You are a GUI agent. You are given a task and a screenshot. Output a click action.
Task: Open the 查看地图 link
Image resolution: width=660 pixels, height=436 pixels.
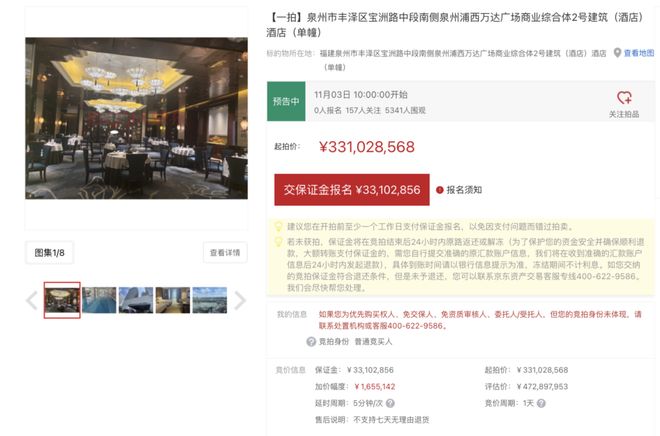pyautogui.click(x=639, y=53)
